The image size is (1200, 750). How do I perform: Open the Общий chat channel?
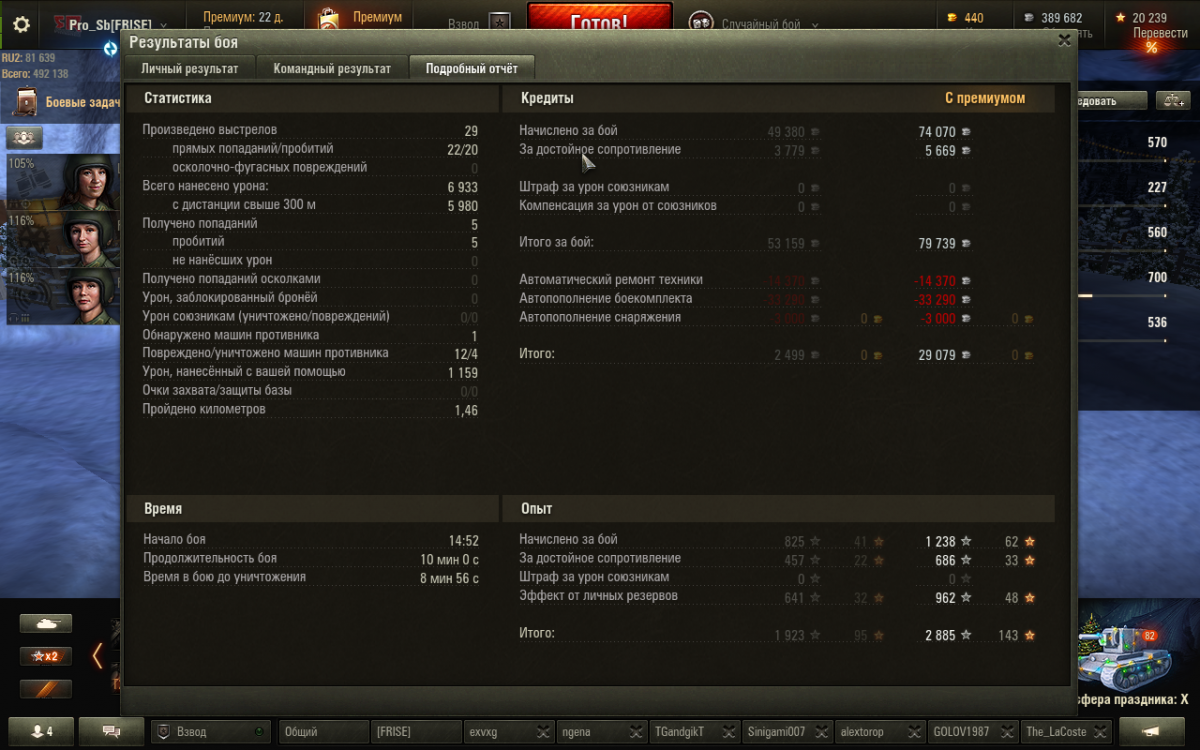[x=323, y=732]
